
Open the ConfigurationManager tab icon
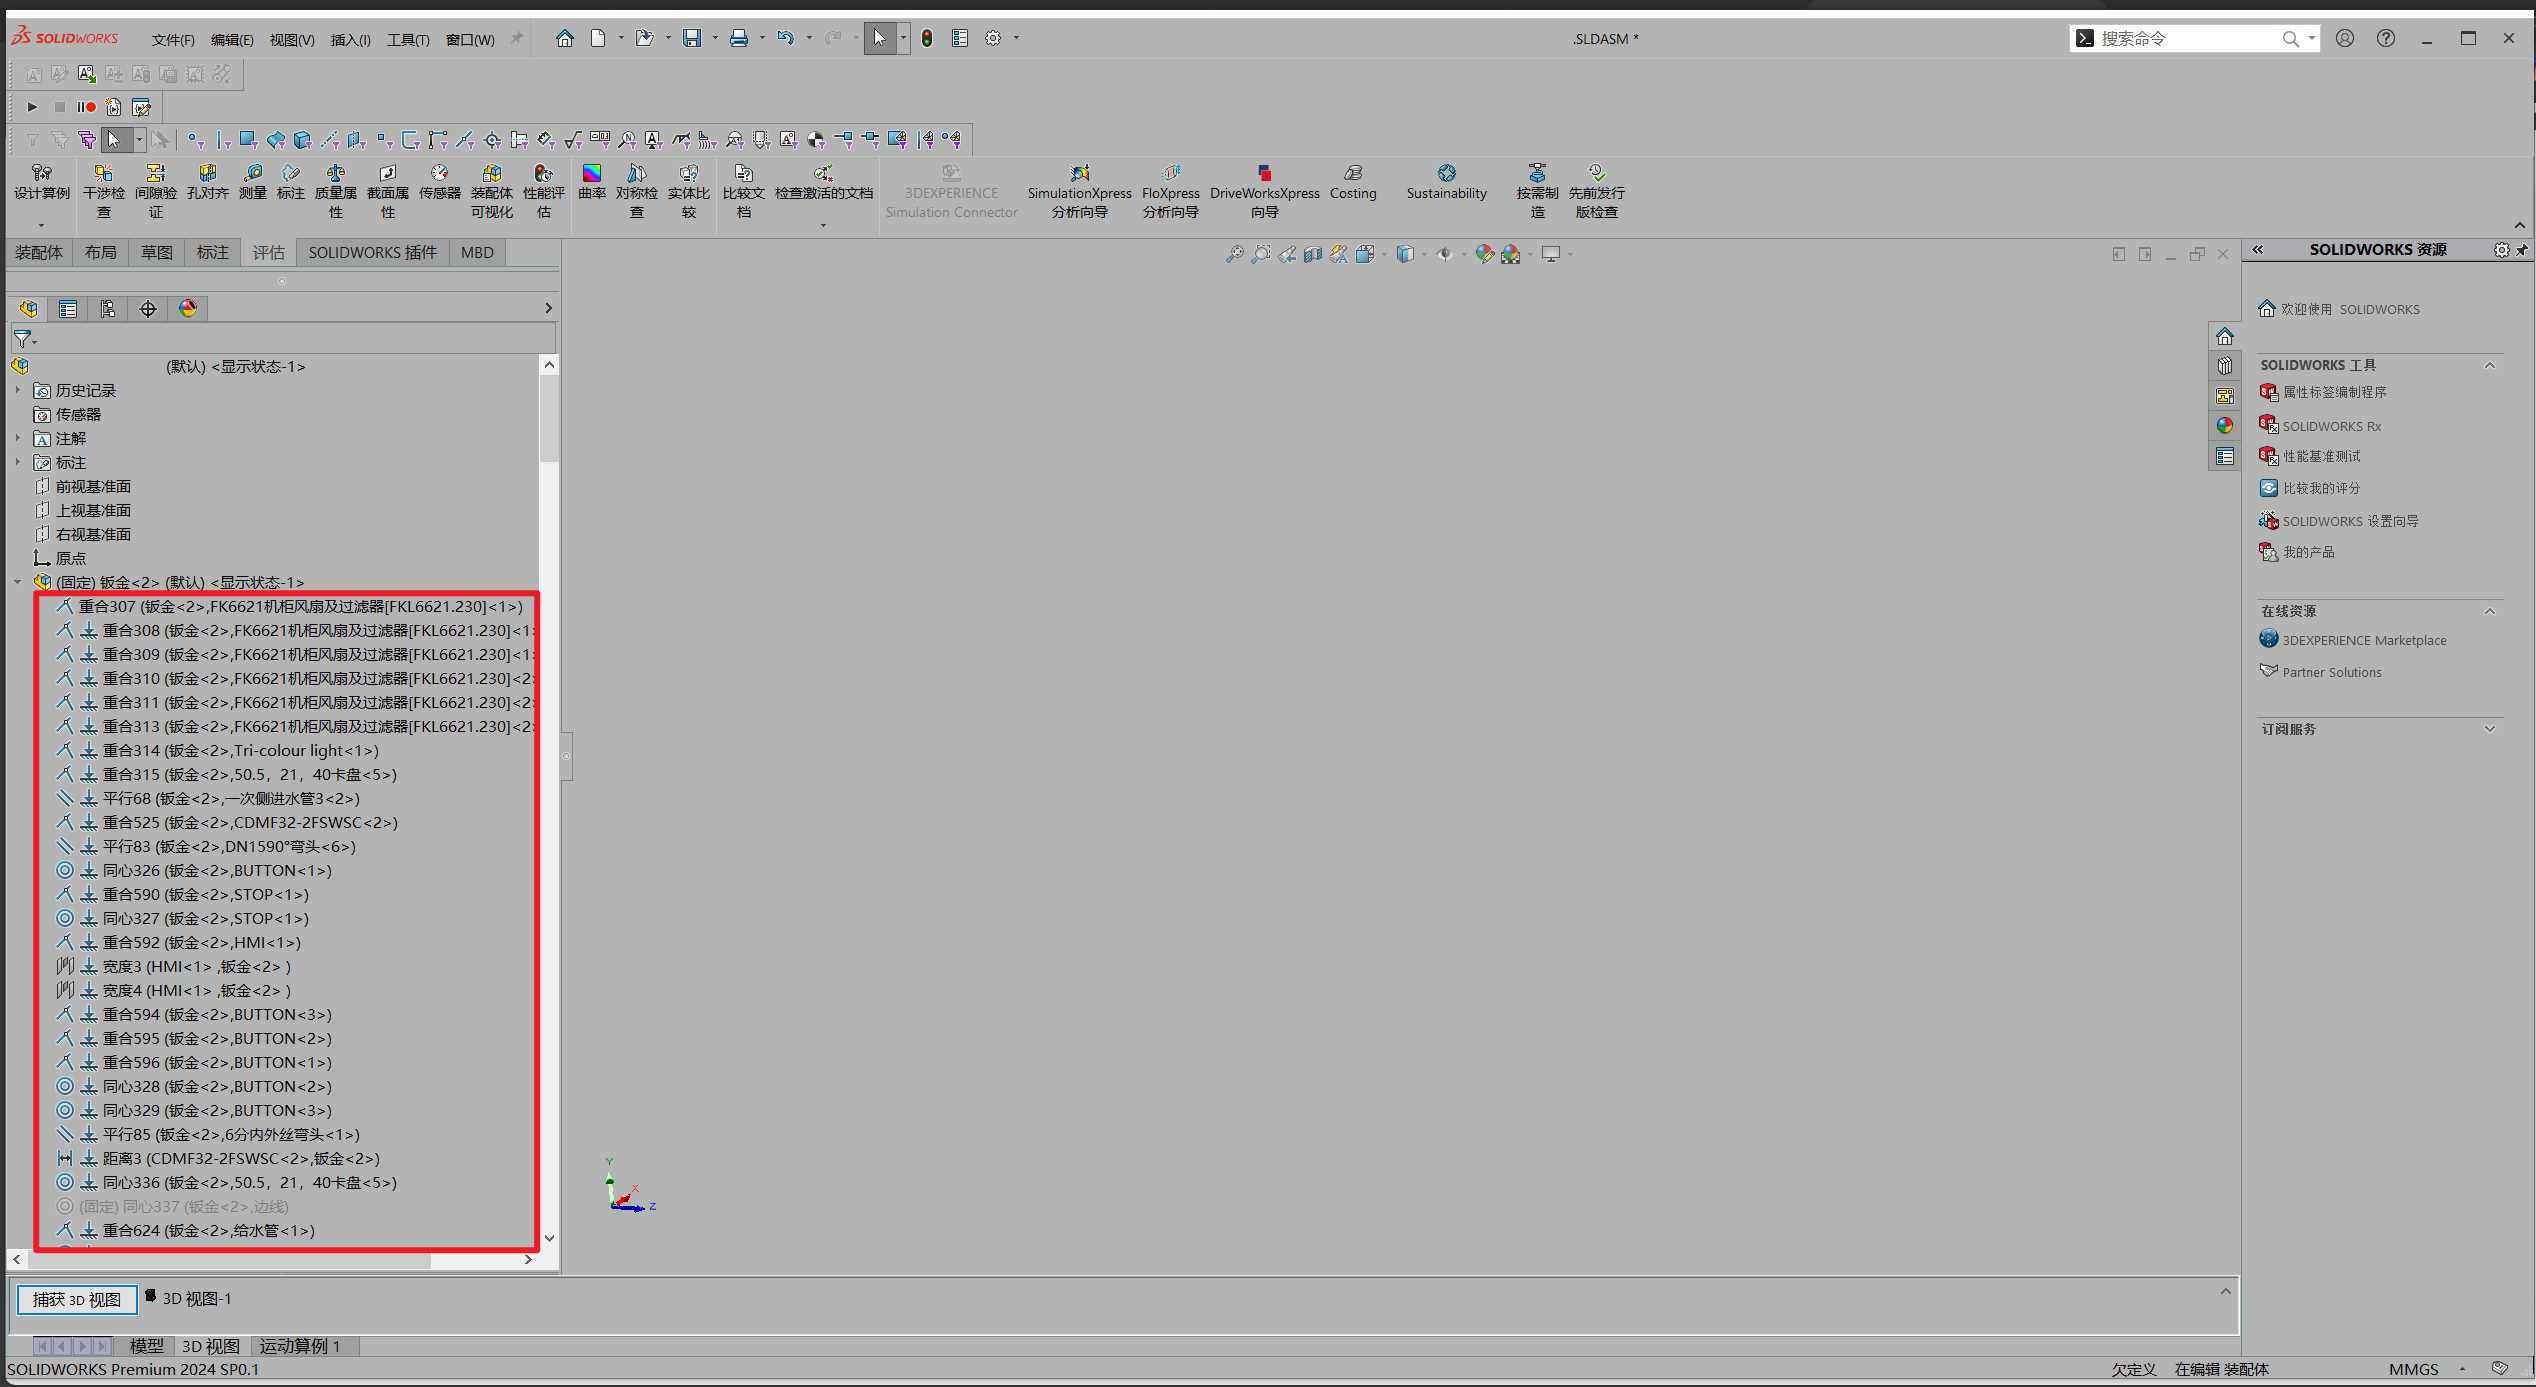pos(108,309)
